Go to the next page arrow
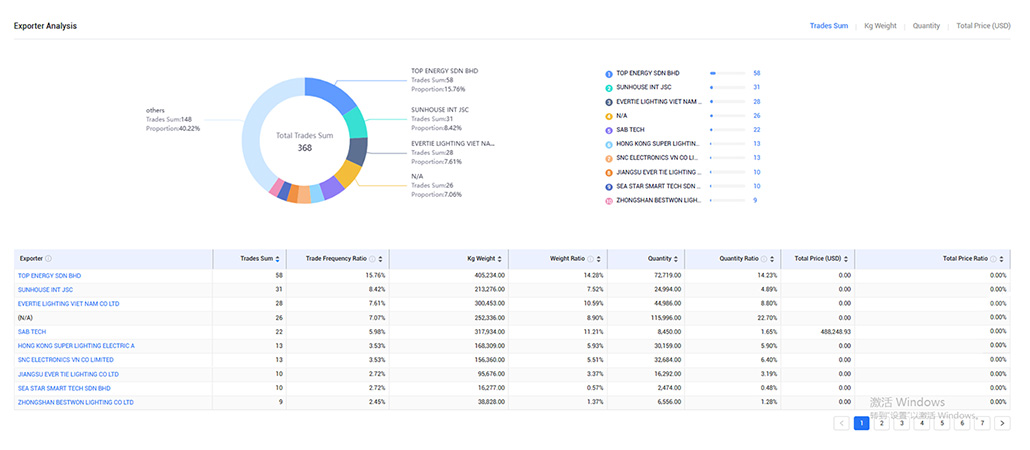This screenshot has width=1030, height=450. [1002, 423]
